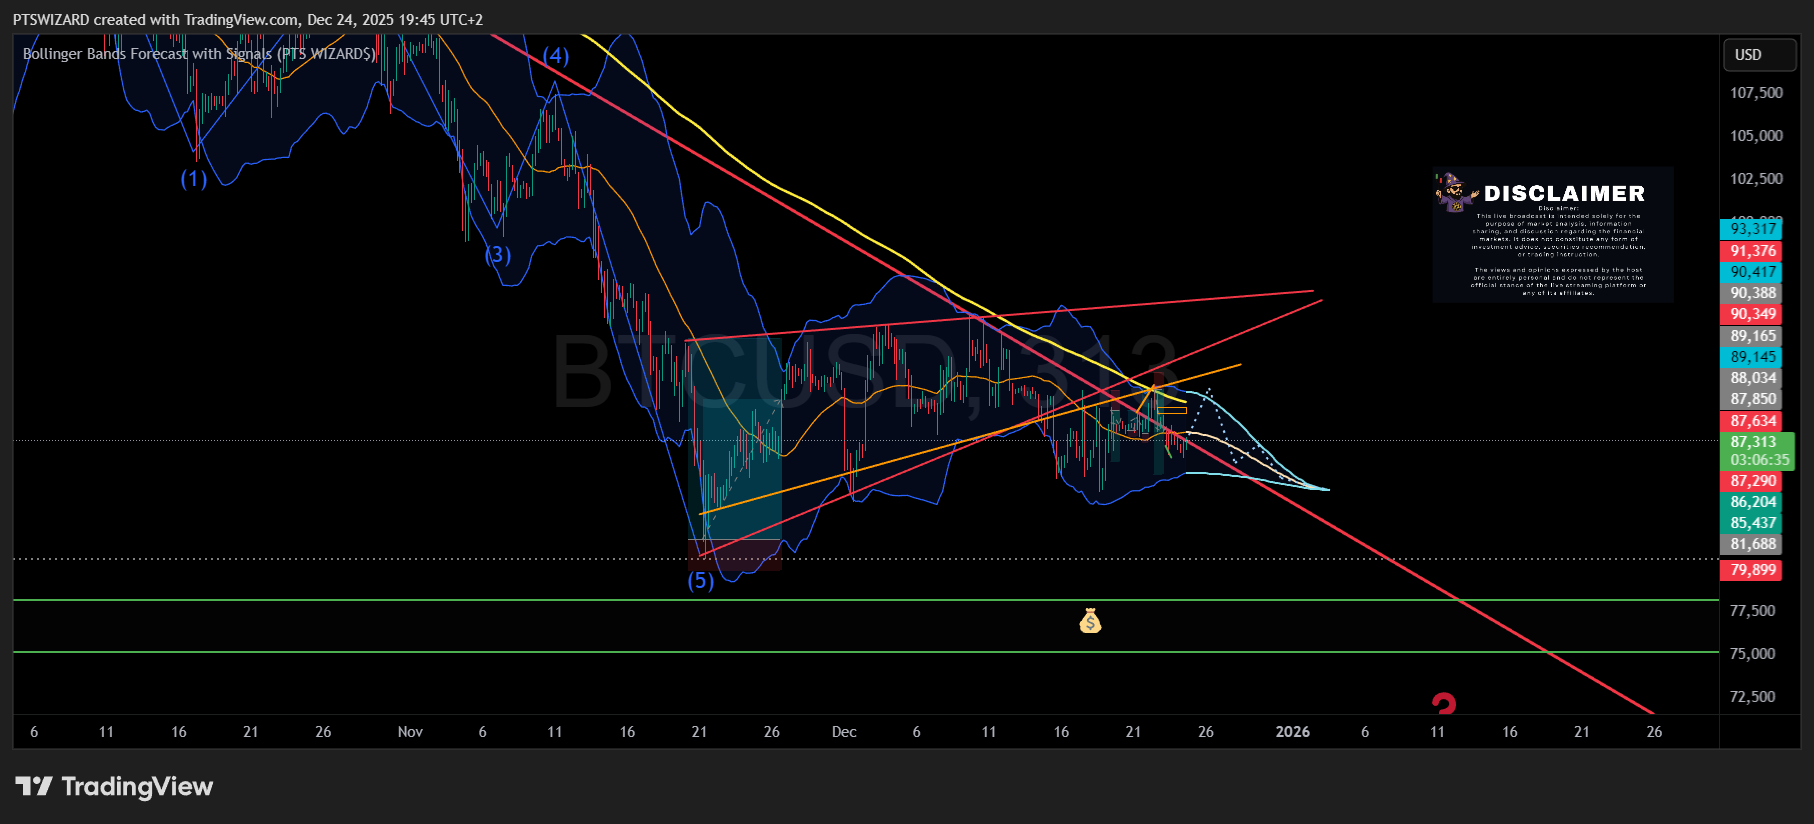Click the cyan 93,317 price label
Image resolution: width=1814 pixels, height=824 pixels.
(1753, 229)
